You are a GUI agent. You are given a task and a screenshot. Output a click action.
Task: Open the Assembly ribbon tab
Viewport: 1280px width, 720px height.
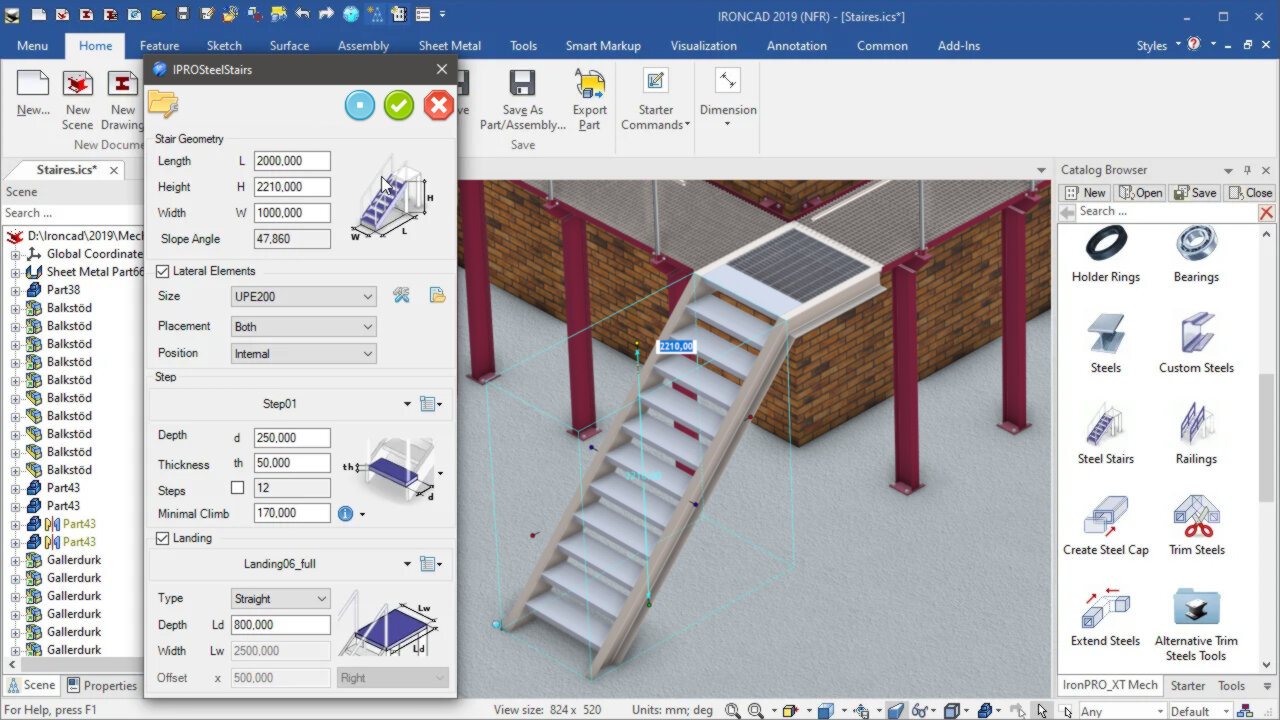pos(363,46)
